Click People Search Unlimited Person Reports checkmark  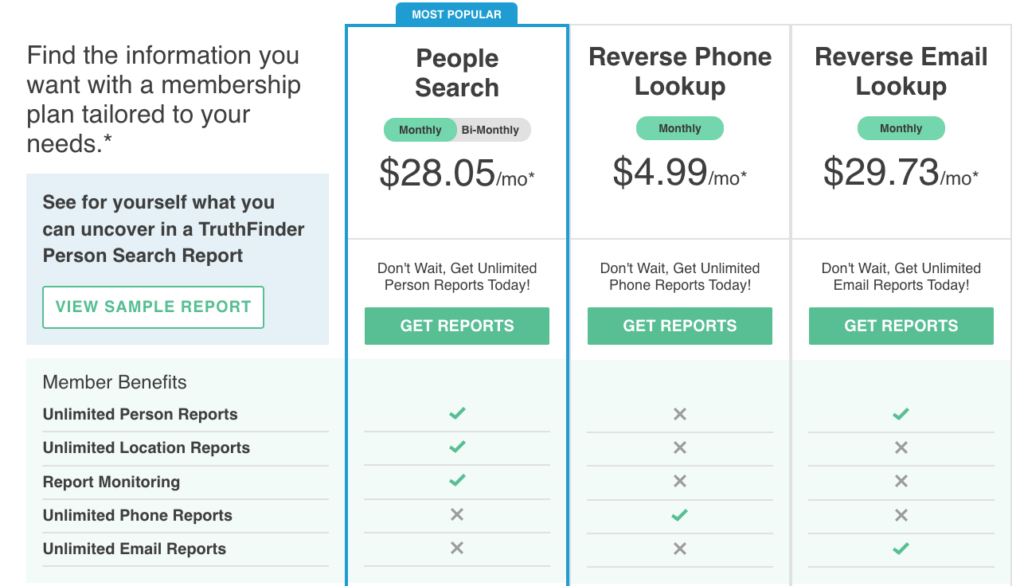pos(457,413)
